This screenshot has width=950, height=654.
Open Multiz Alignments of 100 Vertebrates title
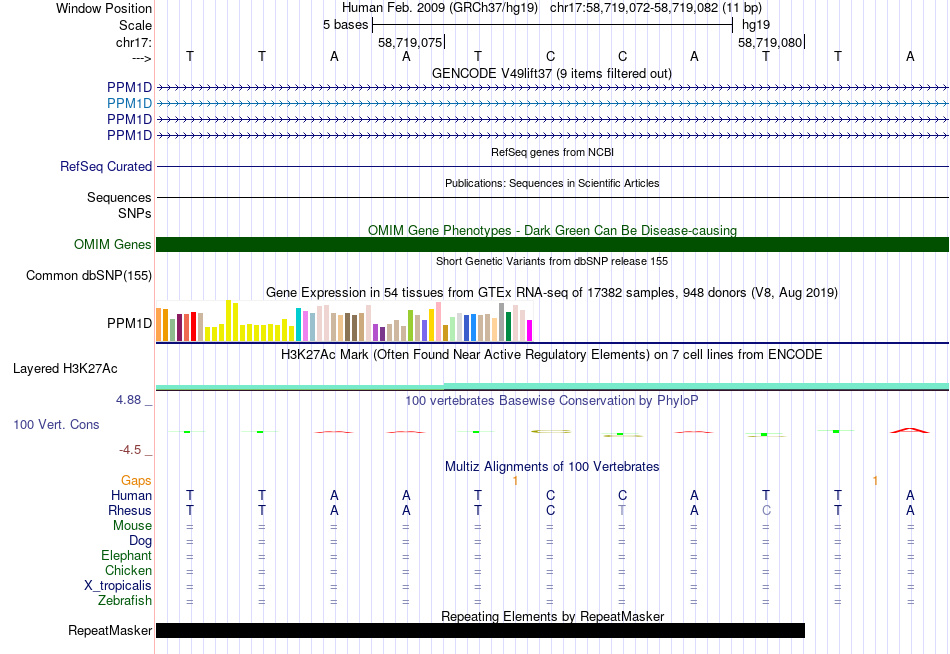(x=552, y=467)
